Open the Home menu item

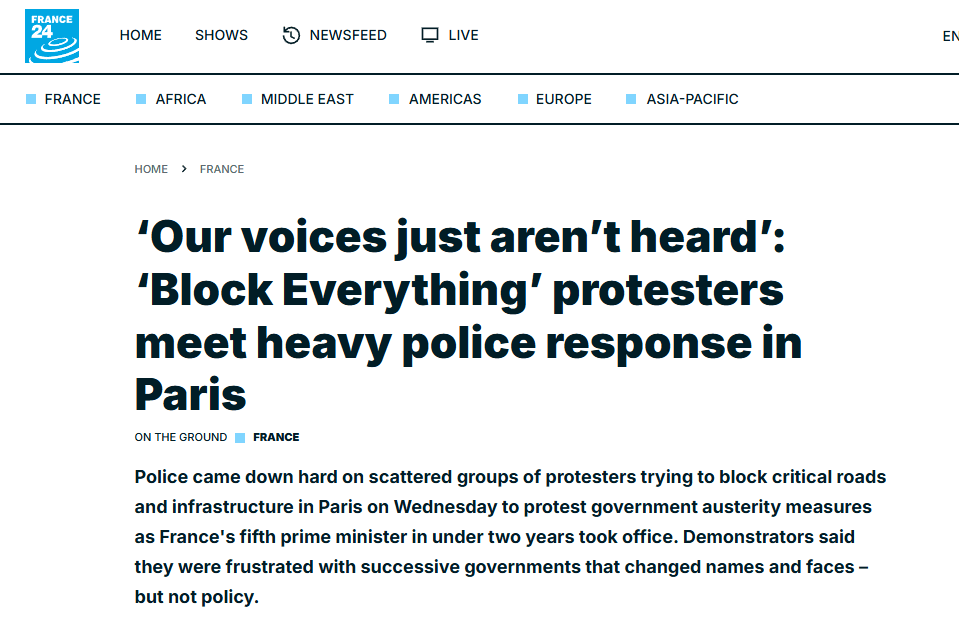(x=141, y=35)
